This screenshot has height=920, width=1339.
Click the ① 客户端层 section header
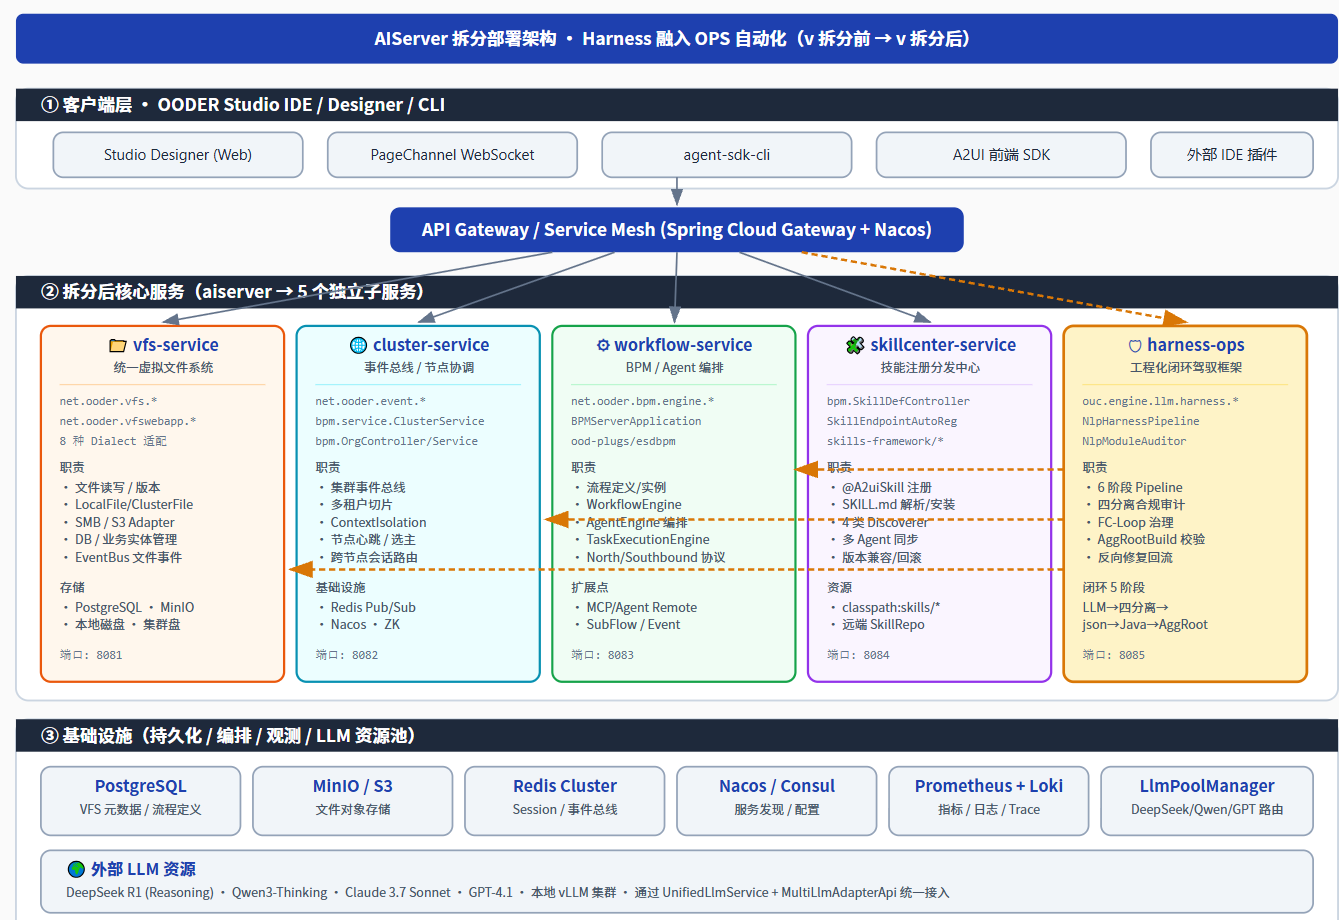point(677,105)
